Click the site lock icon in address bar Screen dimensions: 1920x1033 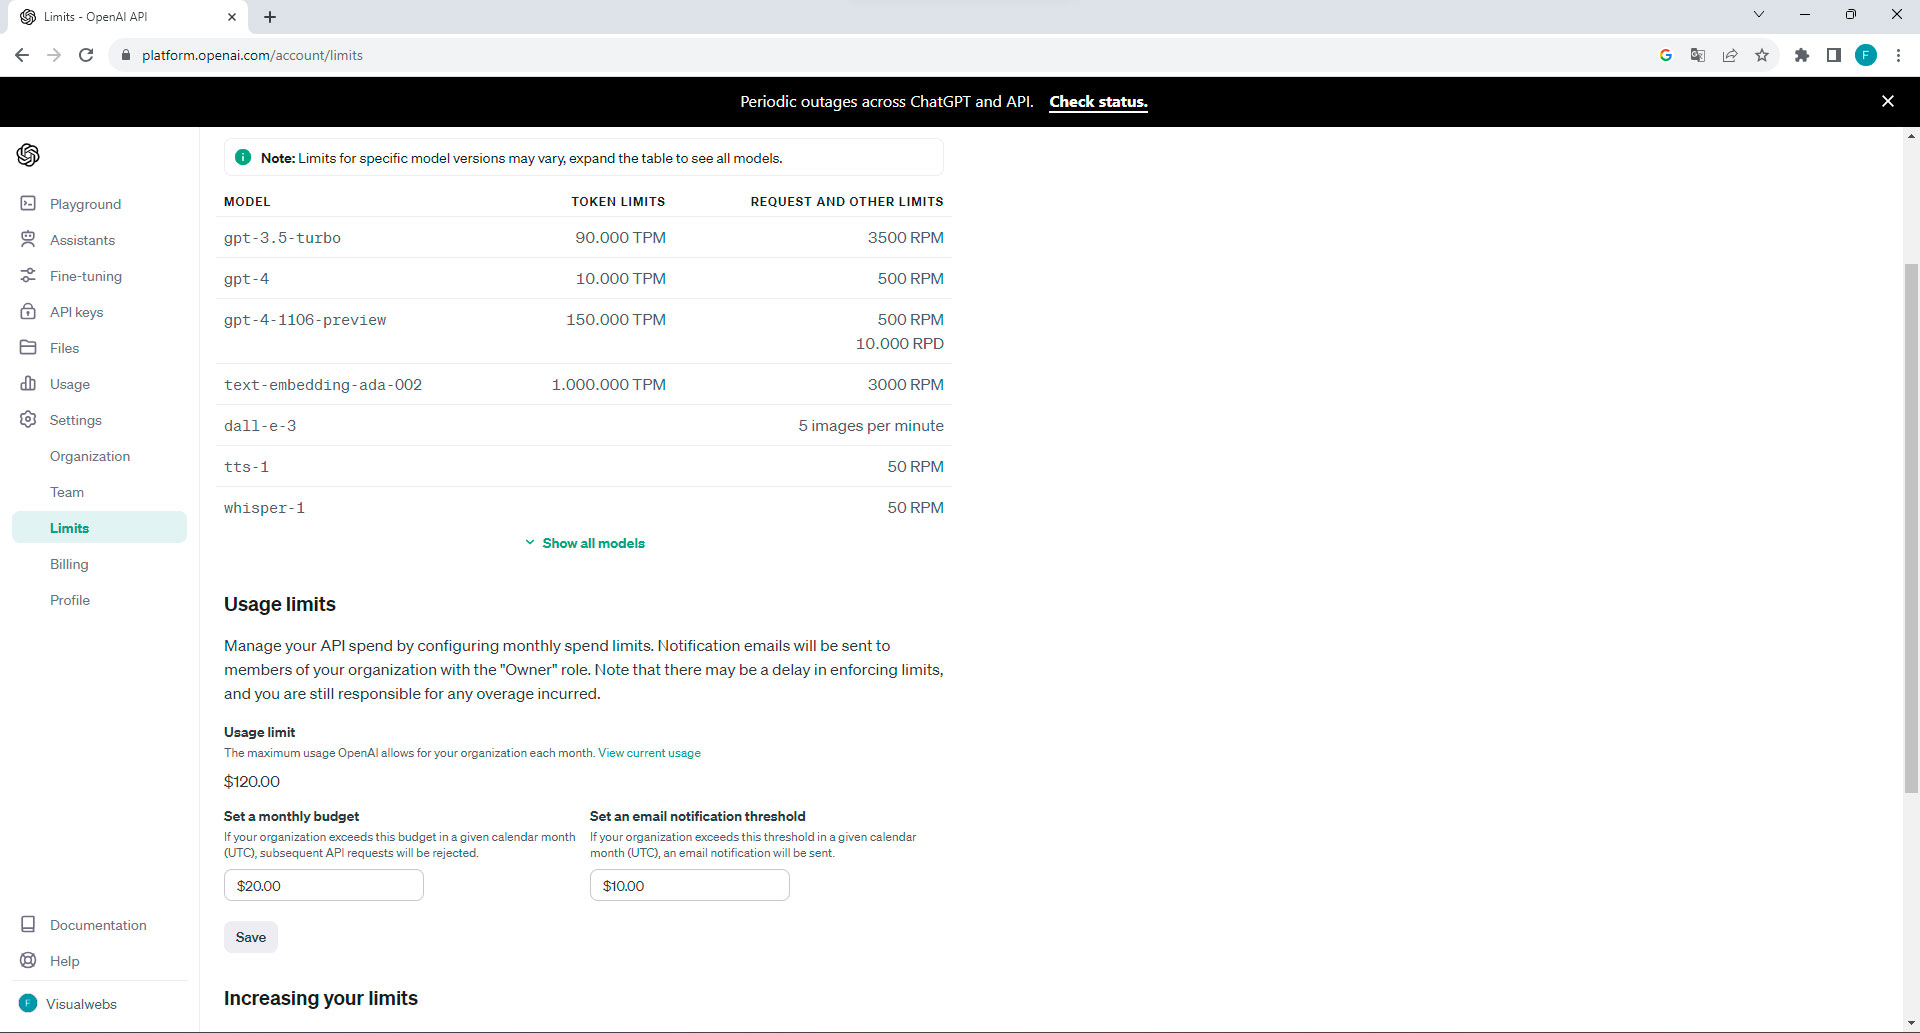(x=126, y=55)
